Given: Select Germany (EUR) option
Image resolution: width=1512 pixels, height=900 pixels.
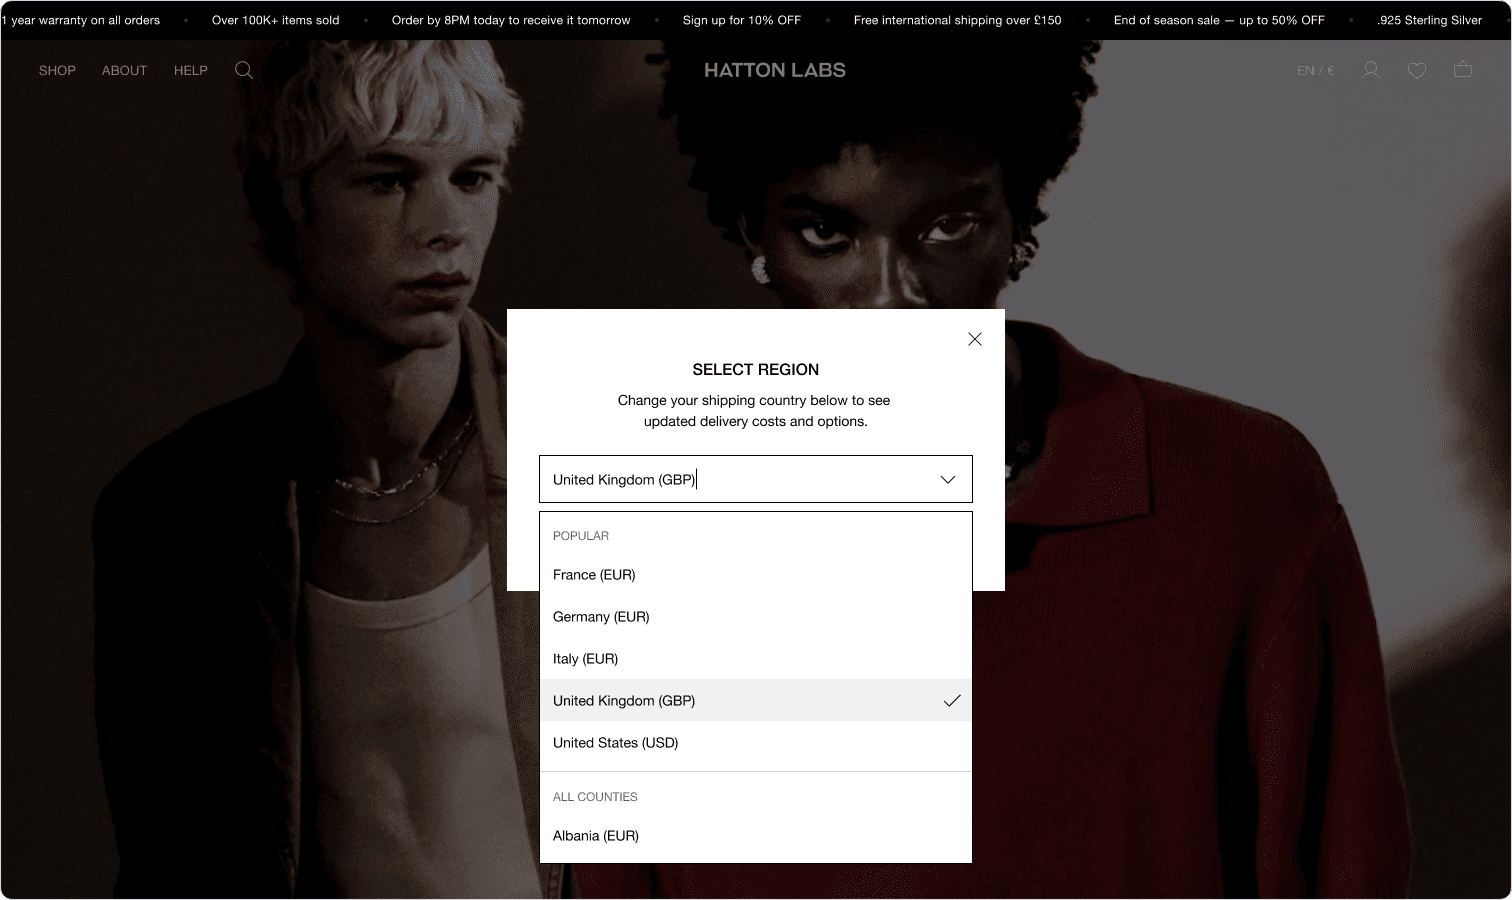Looking at the screenshot, I should point(756,617).
